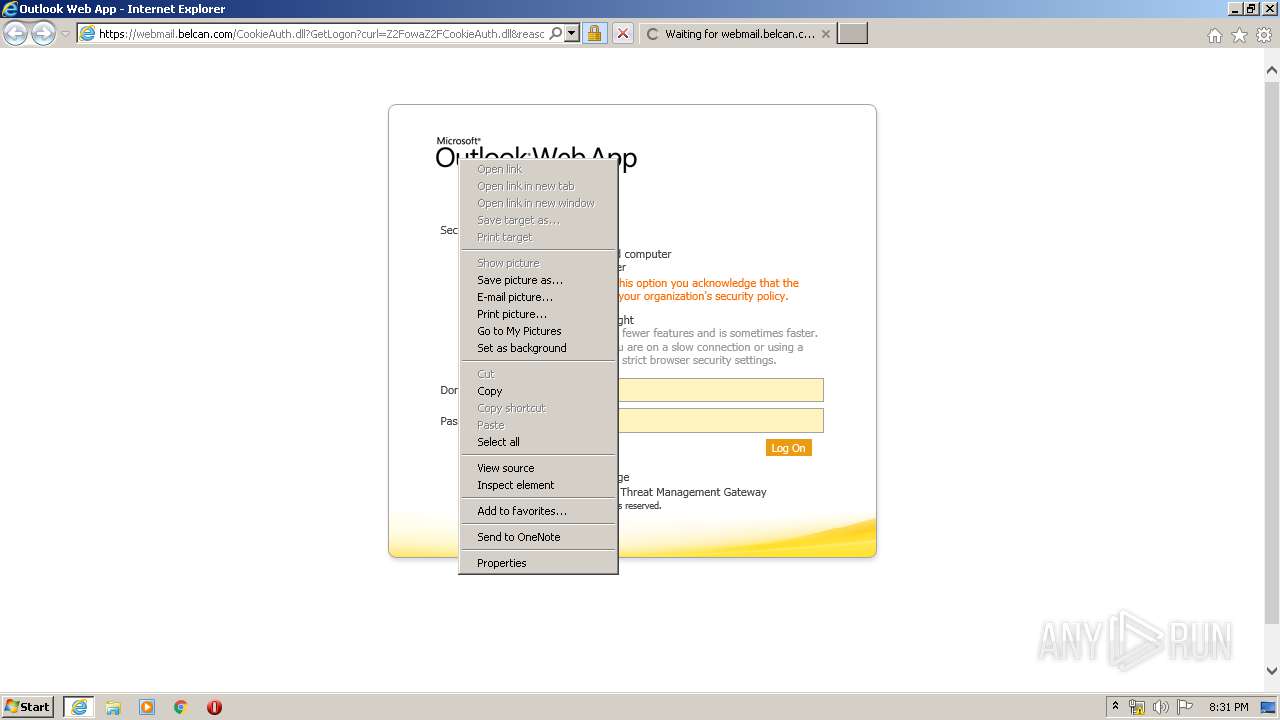Choose 'Copy' in the context menu

tap(538, 391)
